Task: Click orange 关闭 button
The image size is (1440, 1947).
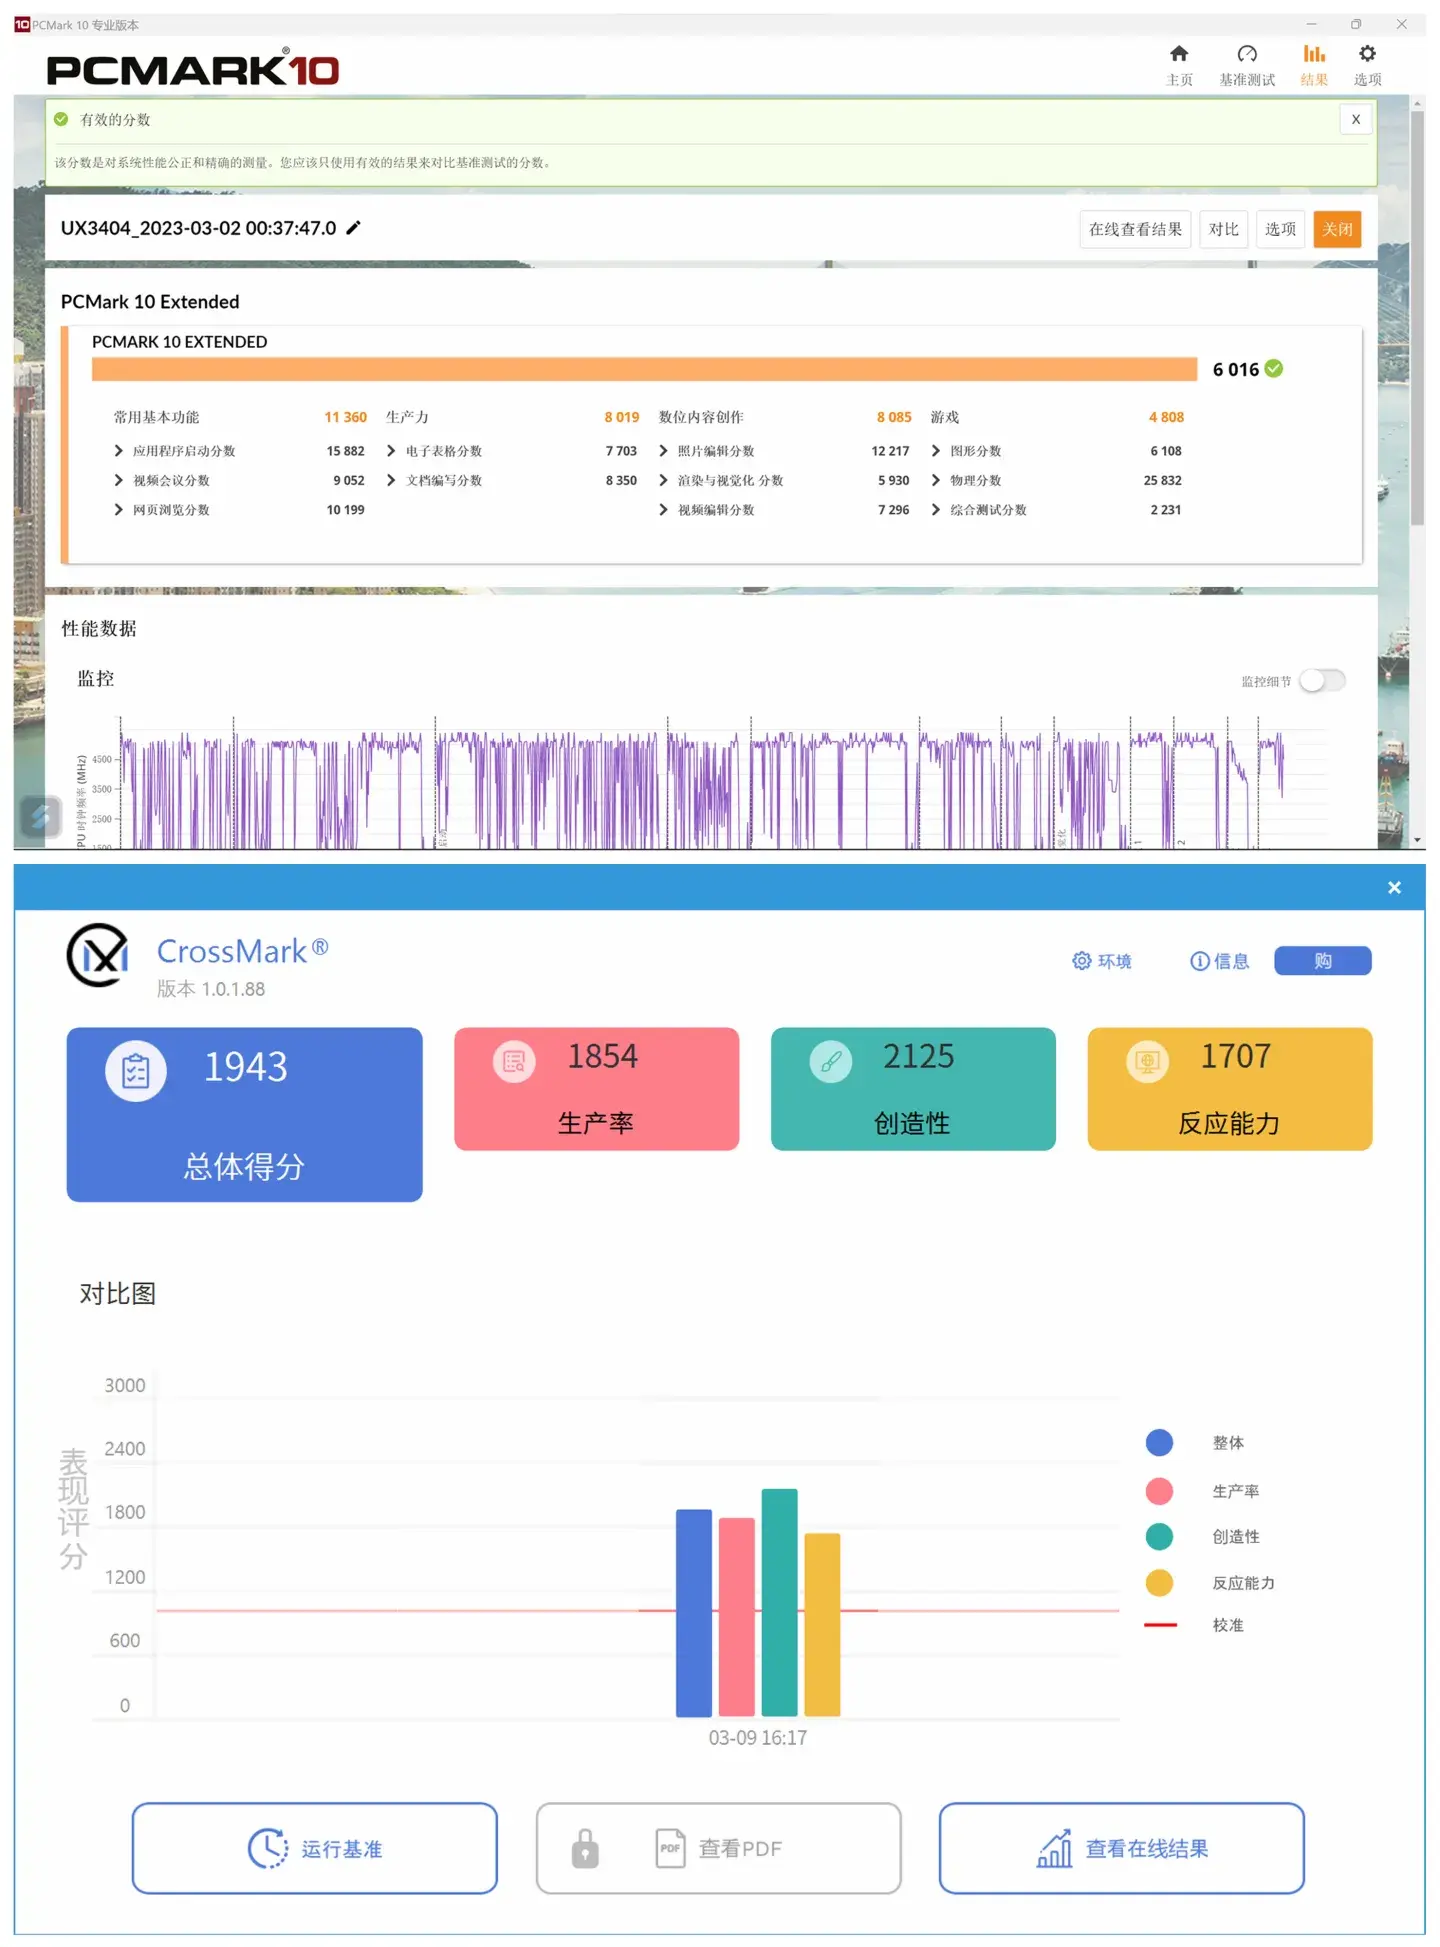Action: (x=1337, y=229)
